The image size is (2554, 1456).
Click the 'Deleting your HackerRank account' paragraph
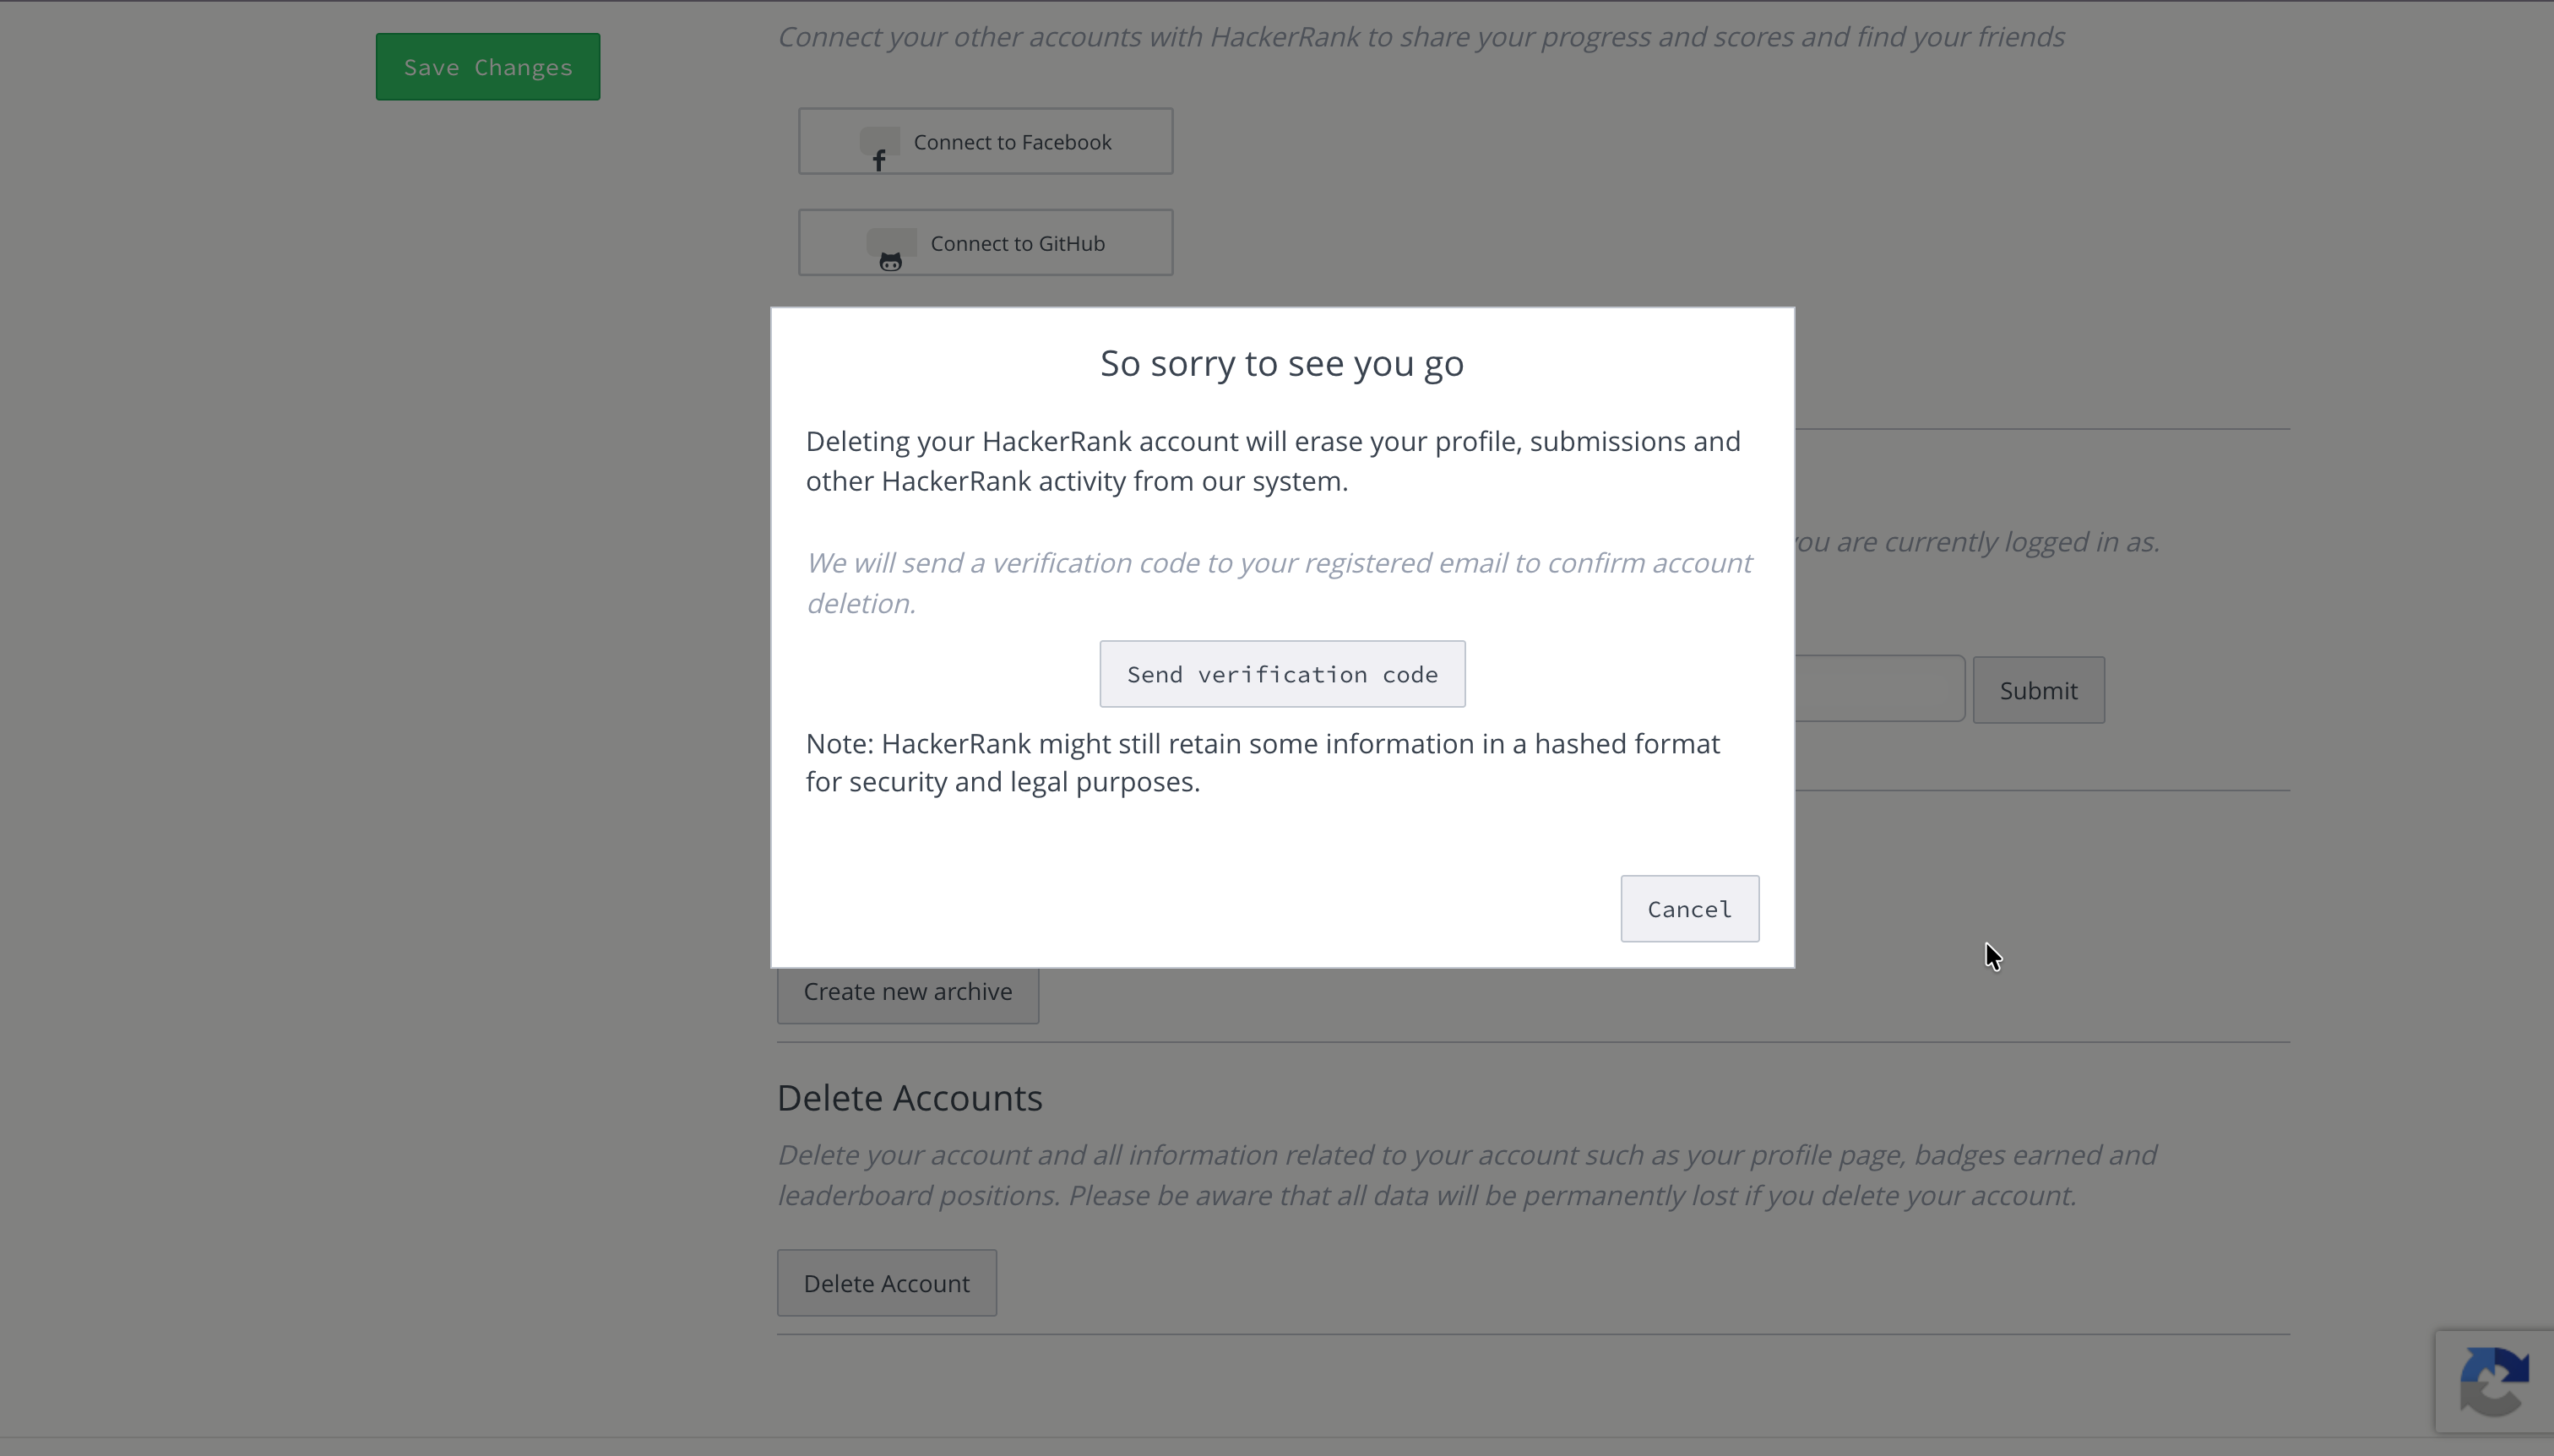(1273, 461)
